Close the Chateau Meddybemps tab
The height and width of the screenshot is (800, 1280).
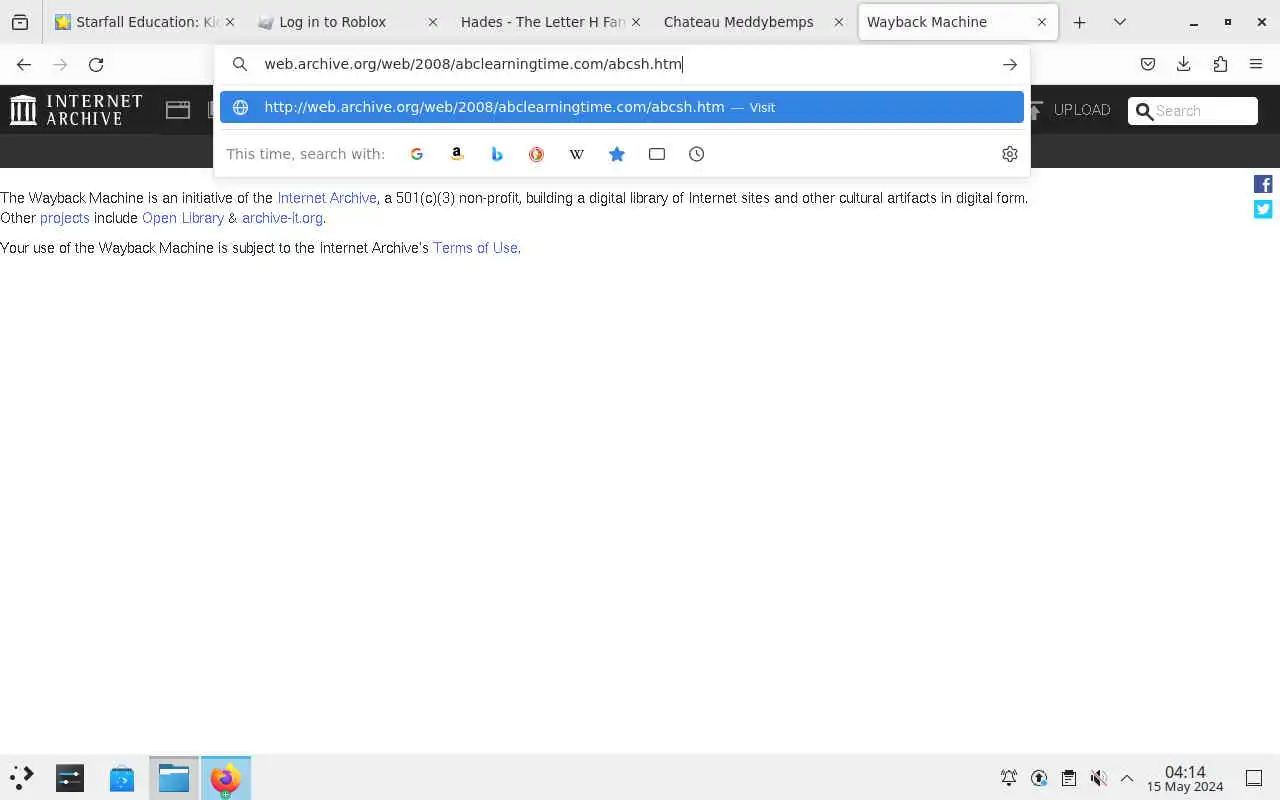coord(838,22)
